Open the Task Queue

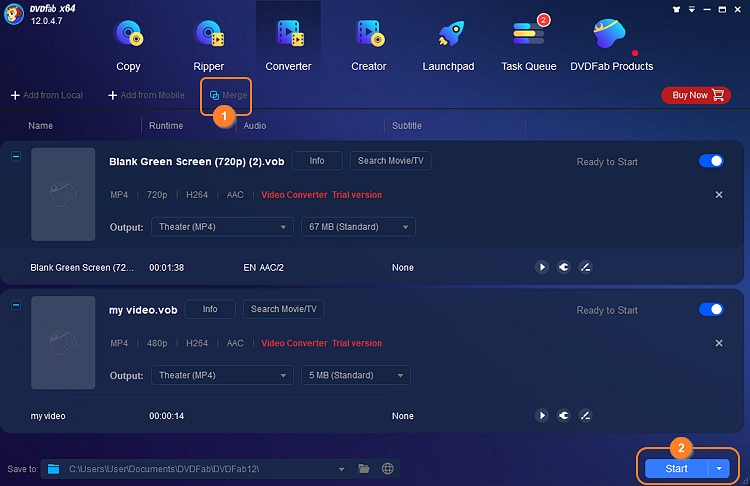529,45
